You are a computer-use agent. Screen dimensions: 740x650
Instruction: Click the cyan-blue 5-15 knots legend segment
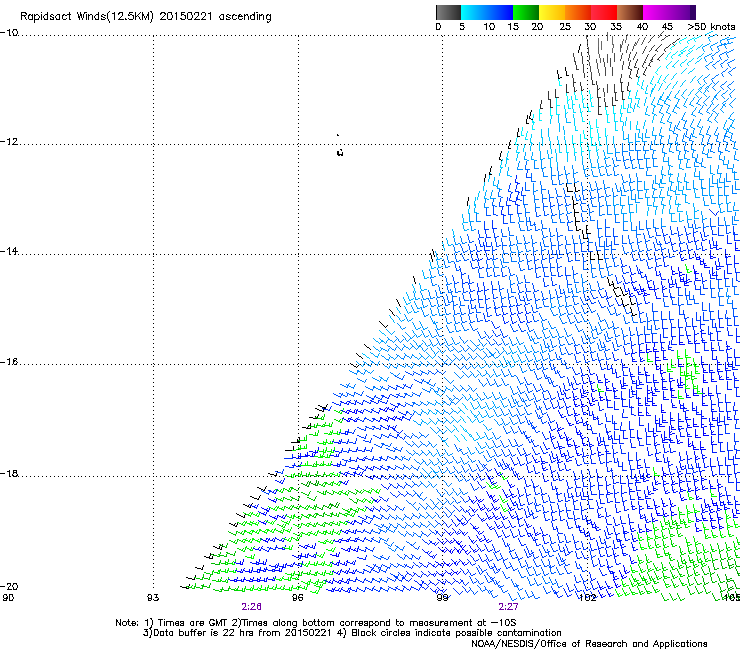coord(487,12)
